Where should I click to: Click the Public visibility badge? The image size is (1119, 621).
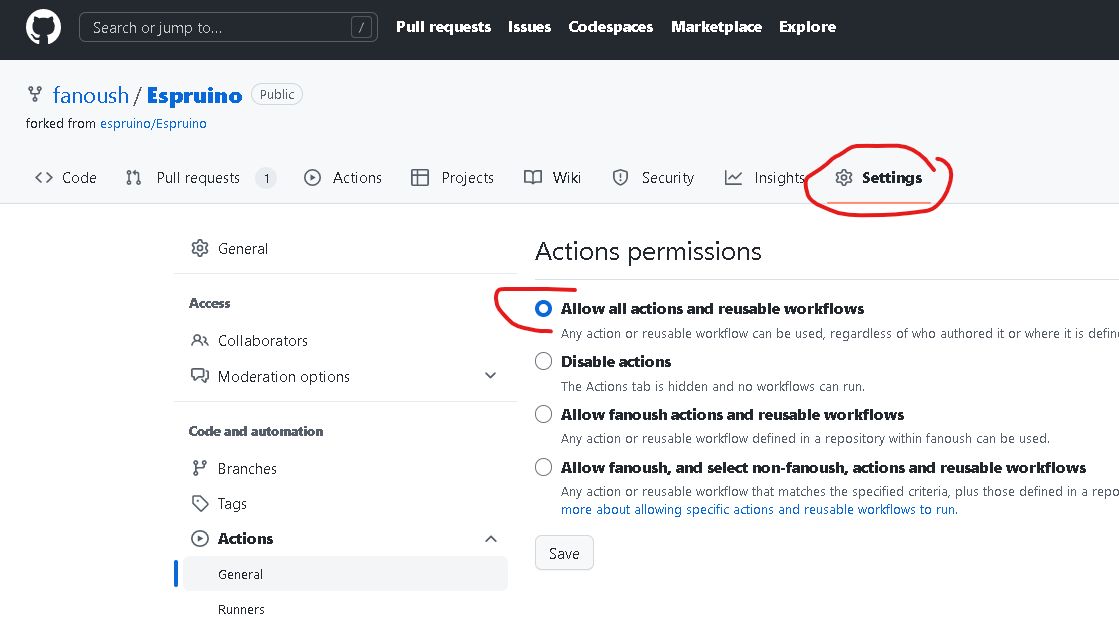(277, 94)
